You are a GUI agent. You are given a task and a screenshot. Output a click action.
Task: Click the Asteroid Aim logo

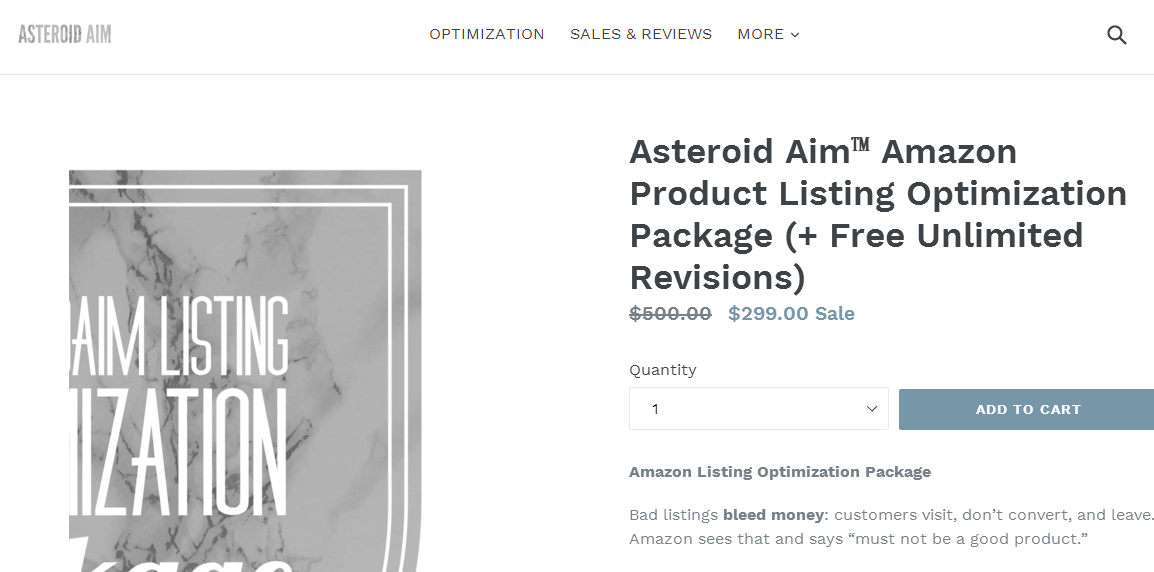pos(65,34)
